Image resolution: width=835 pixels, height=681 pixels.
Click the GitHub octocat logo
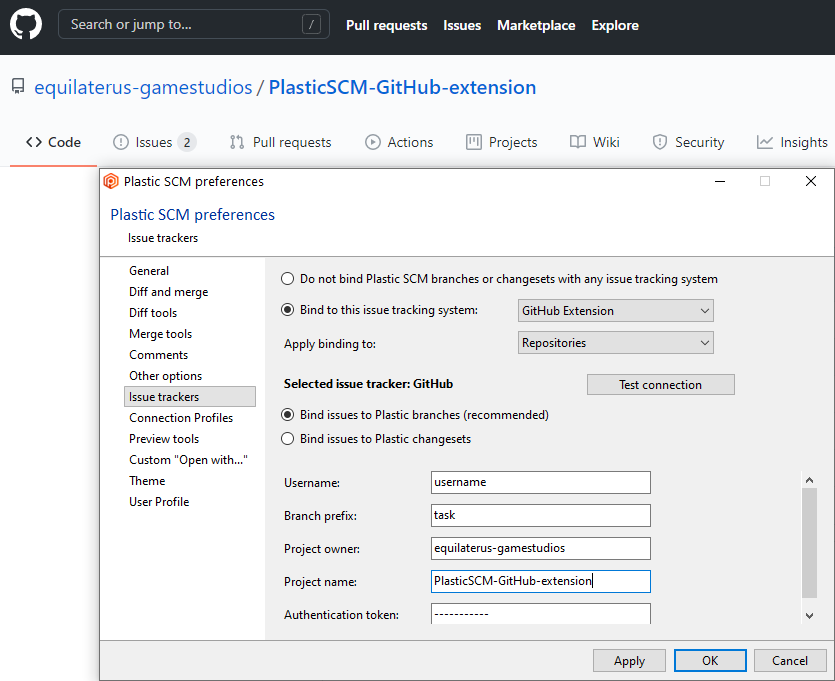point(26,24)
